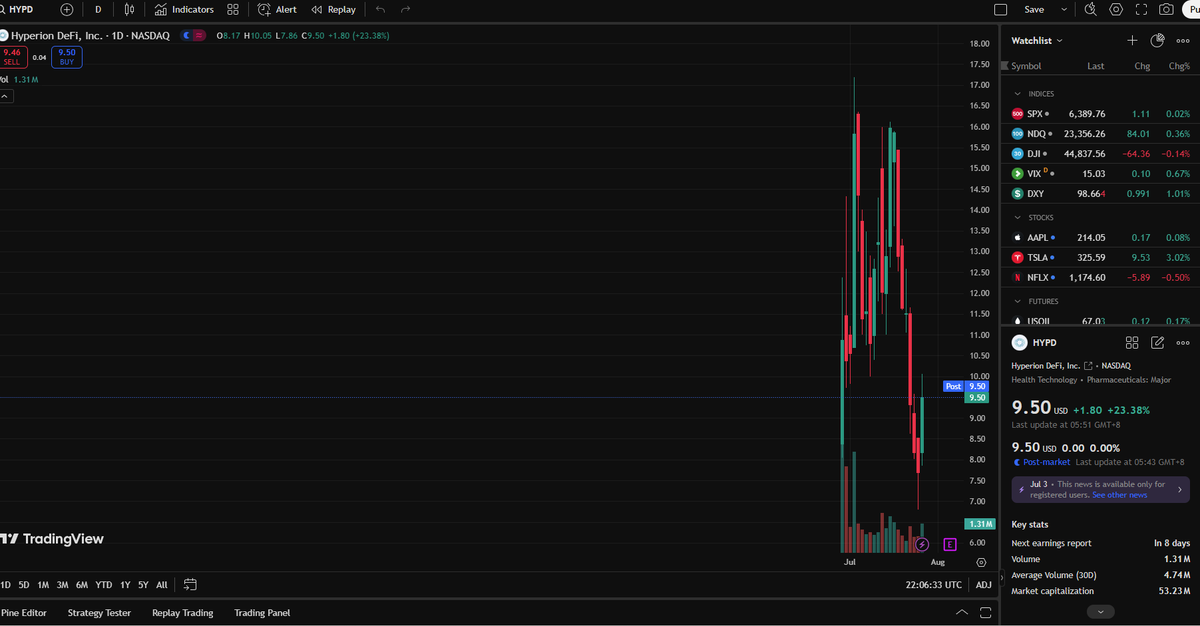Set the chart range to All
The image size is (1200, 626).
click(x=162, y=585)
